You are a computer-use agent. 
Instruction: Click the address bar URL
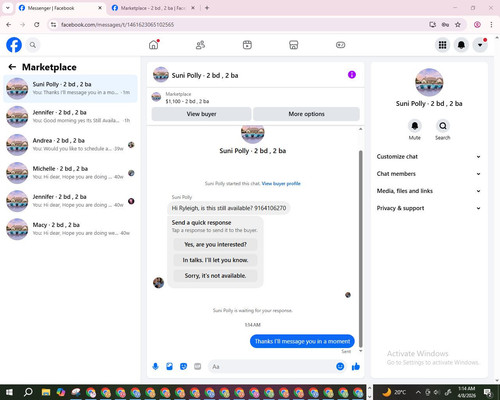[117, 25]
